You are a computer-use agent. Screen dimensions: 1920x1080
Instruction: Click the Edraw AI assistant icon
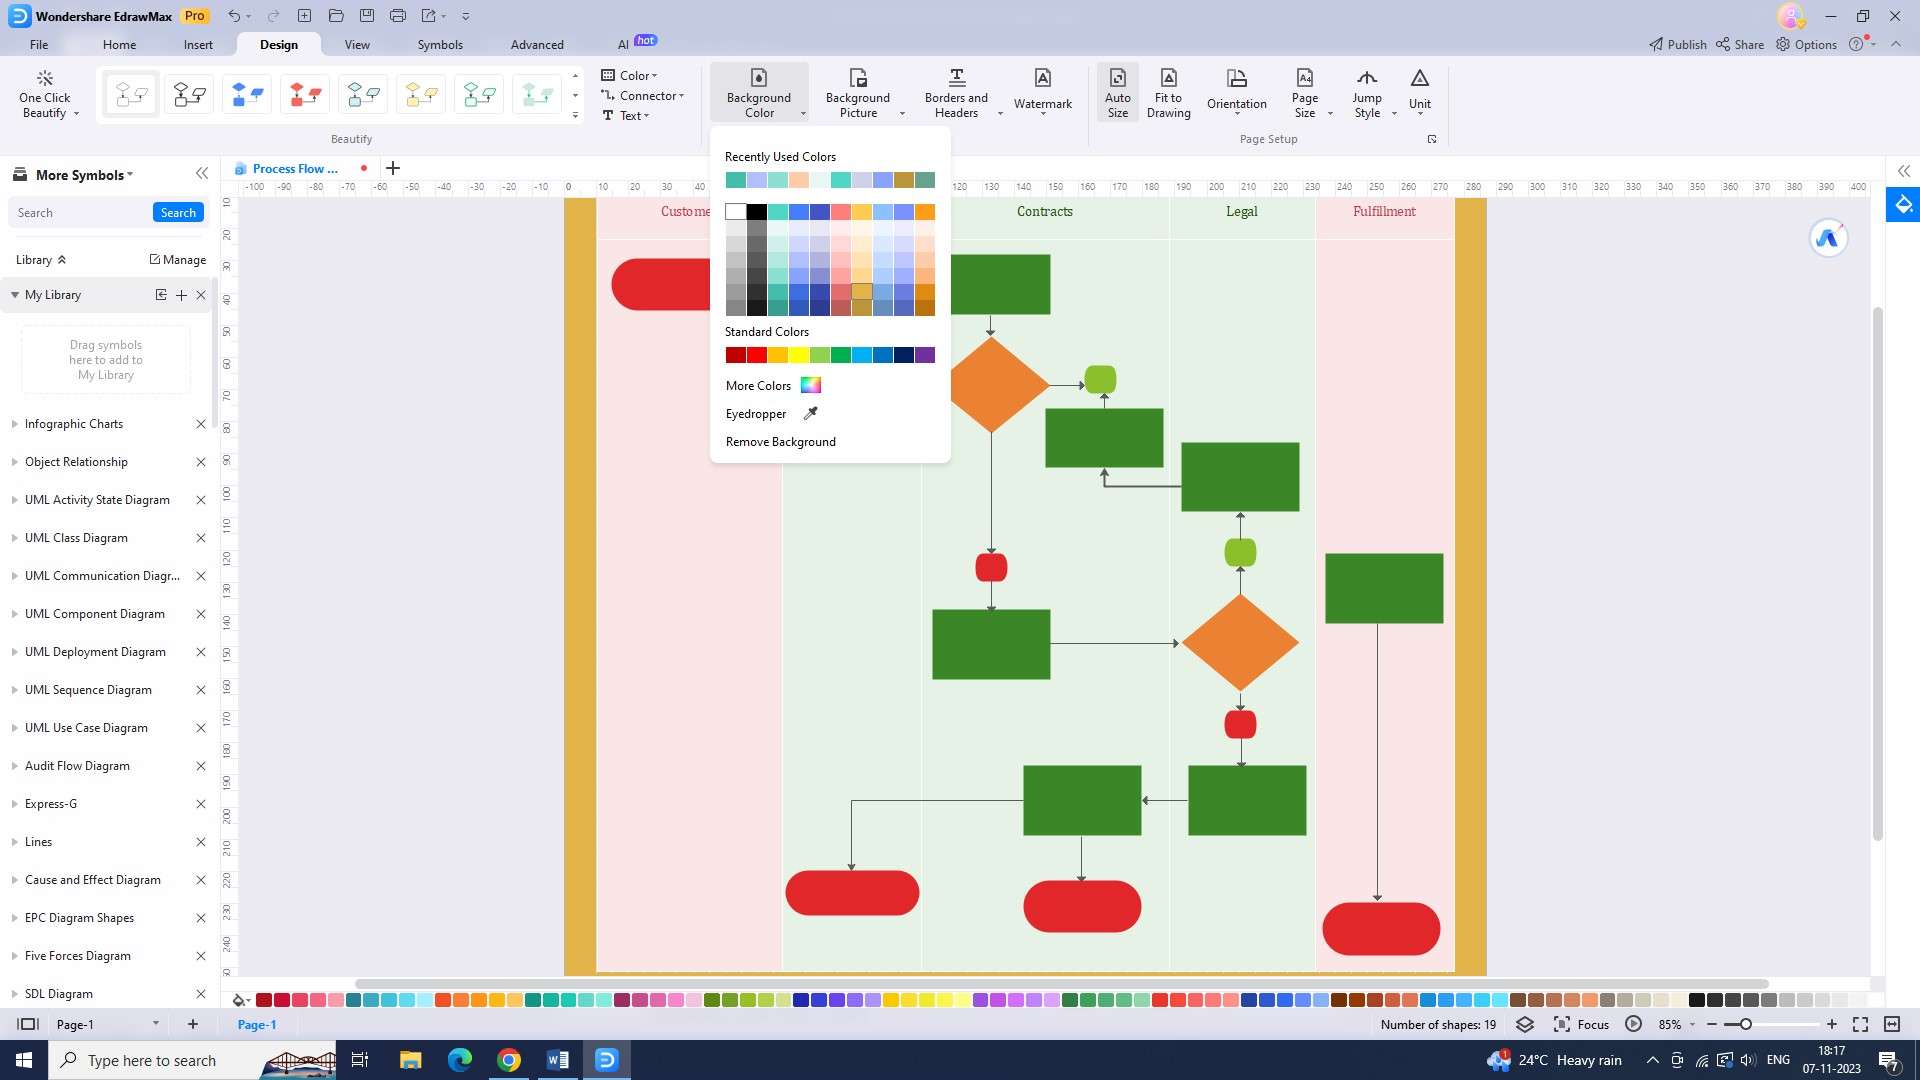pyautogui.click(x=1828, y=238)
